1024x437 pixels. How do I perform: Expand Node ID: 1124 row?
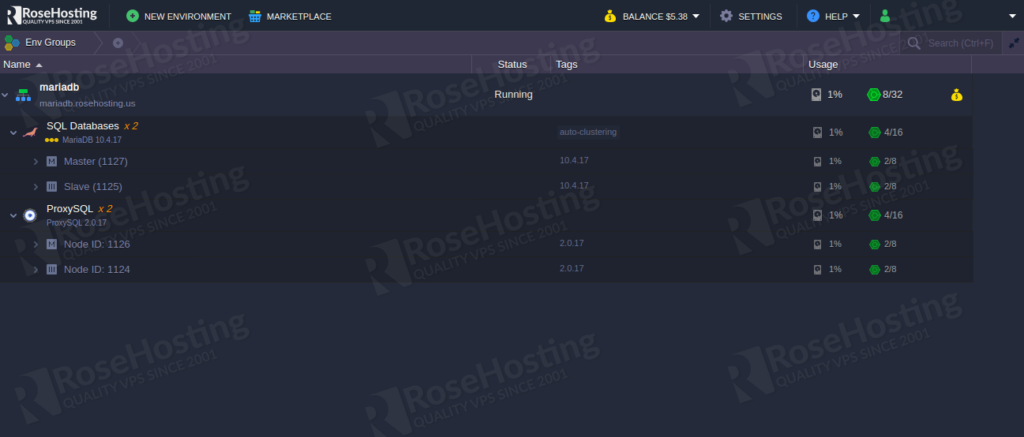tap(36, 269)
